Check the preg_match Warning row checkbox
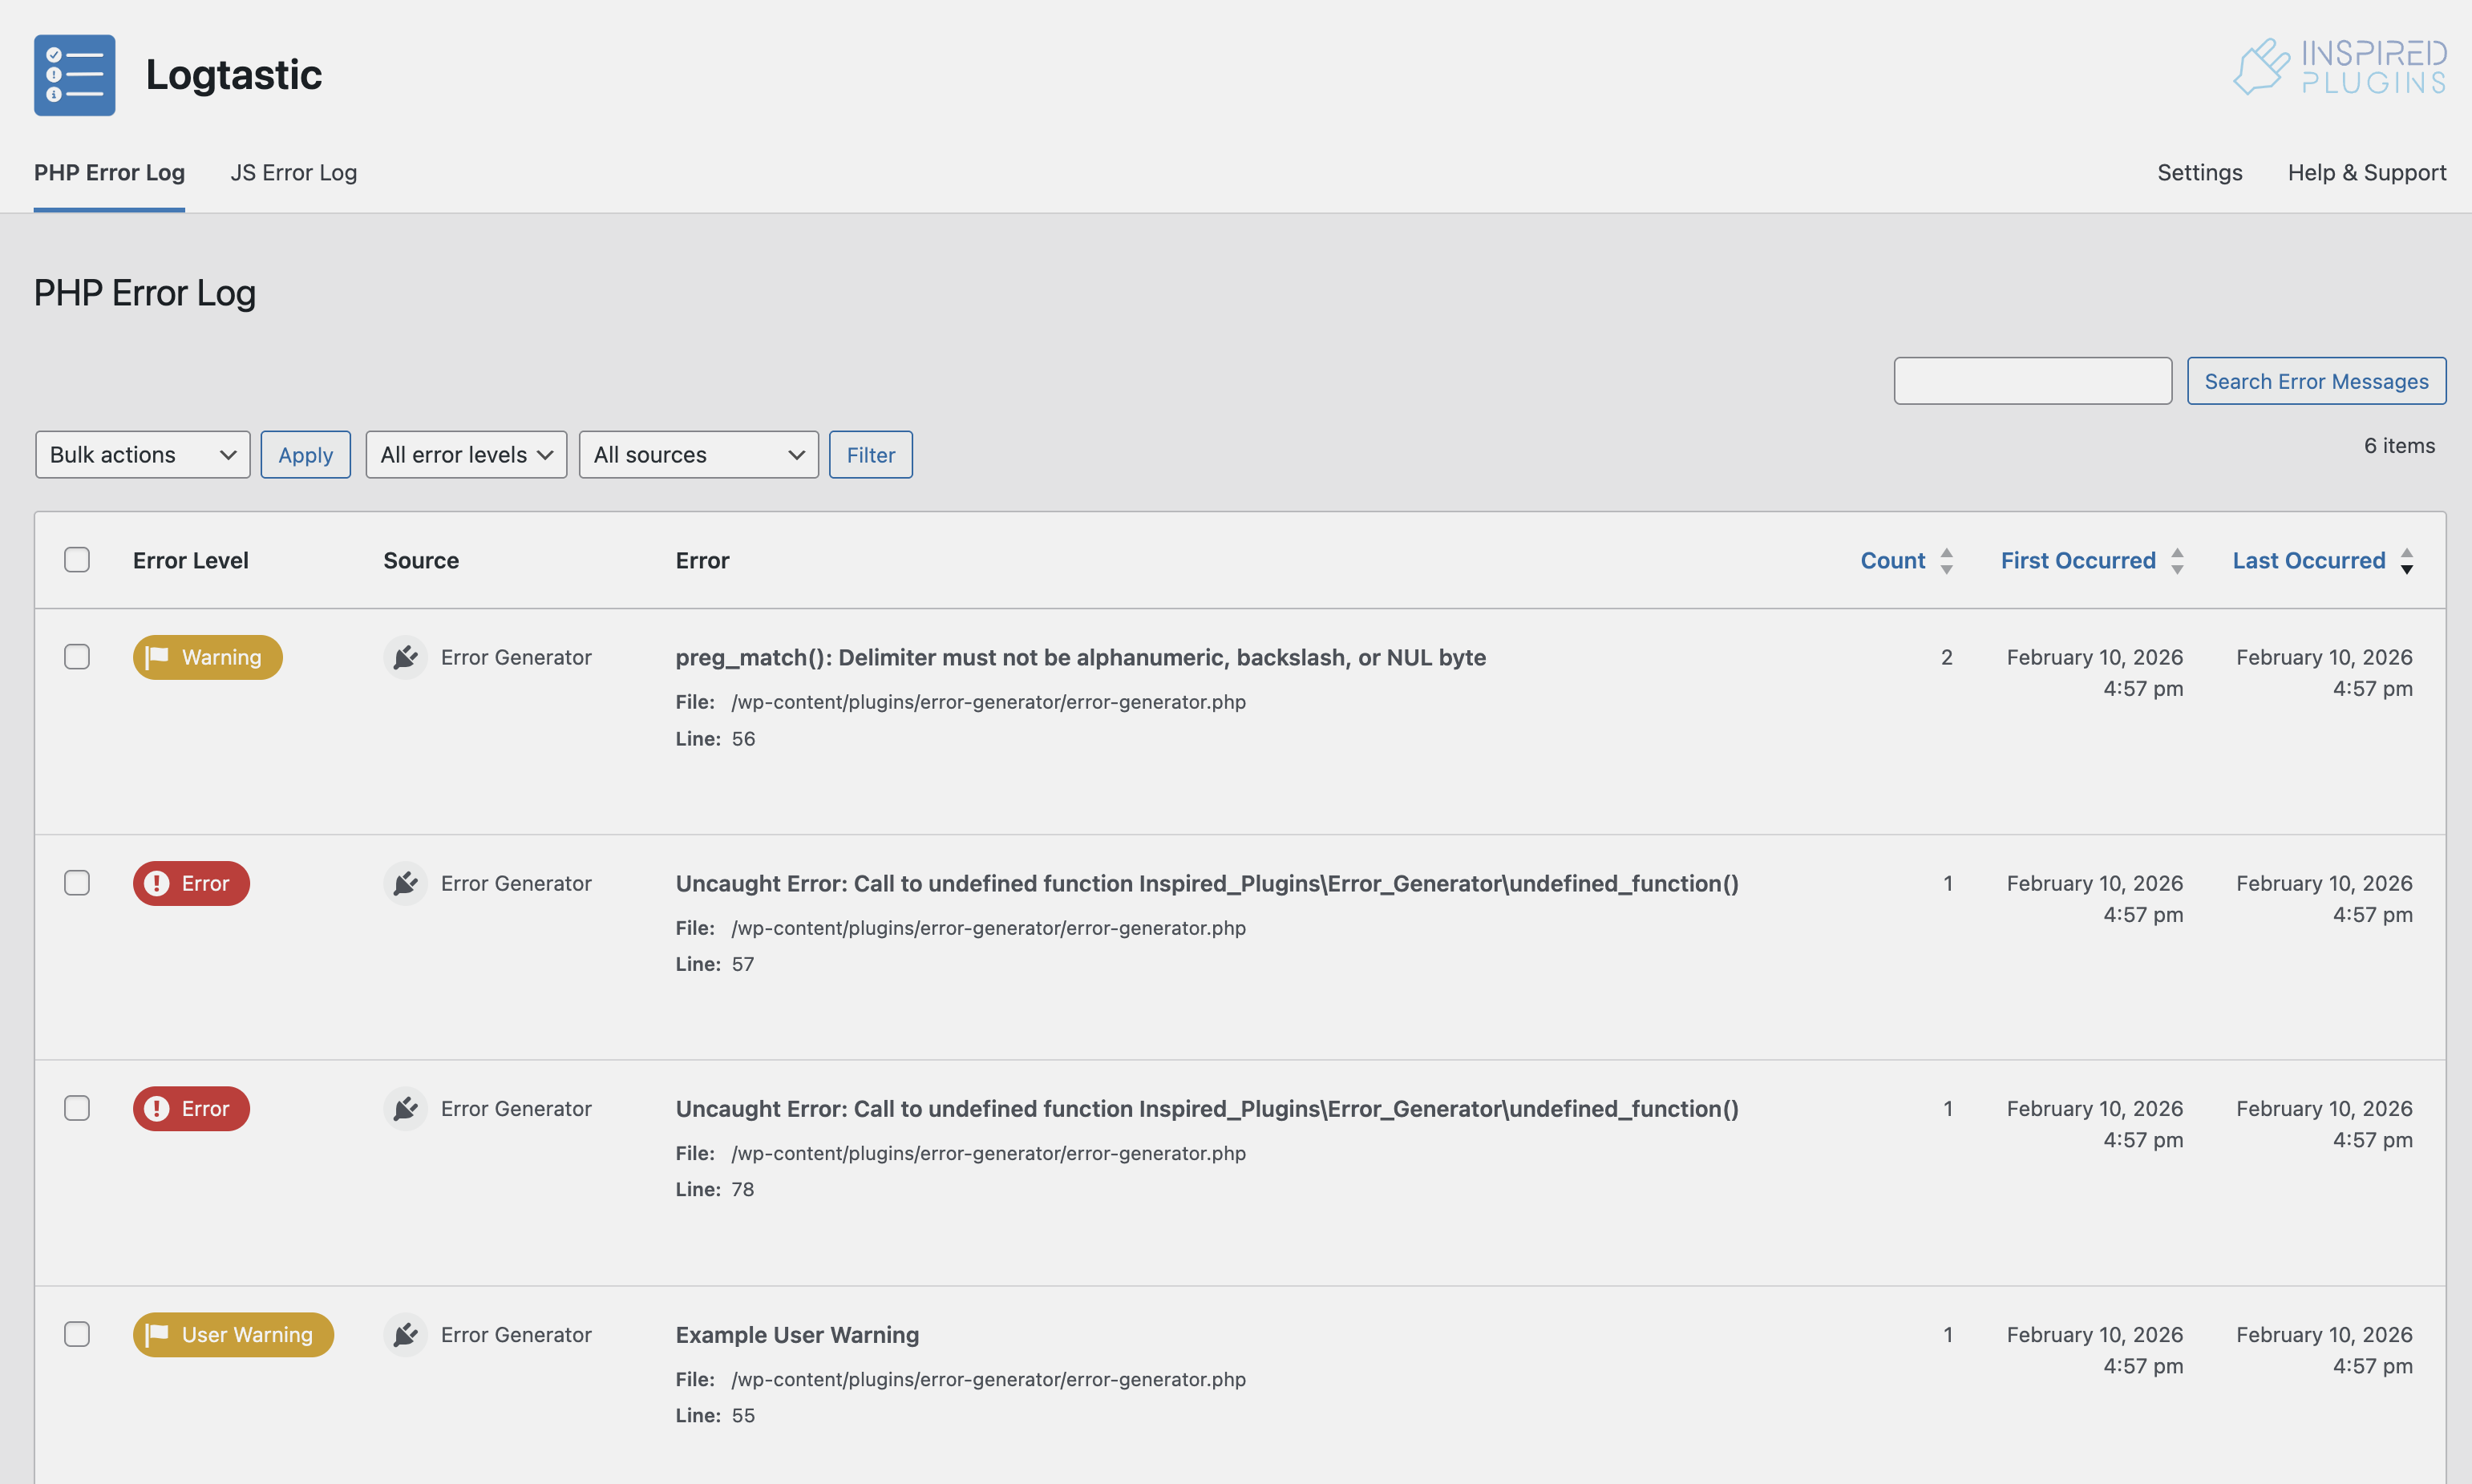 77,657
